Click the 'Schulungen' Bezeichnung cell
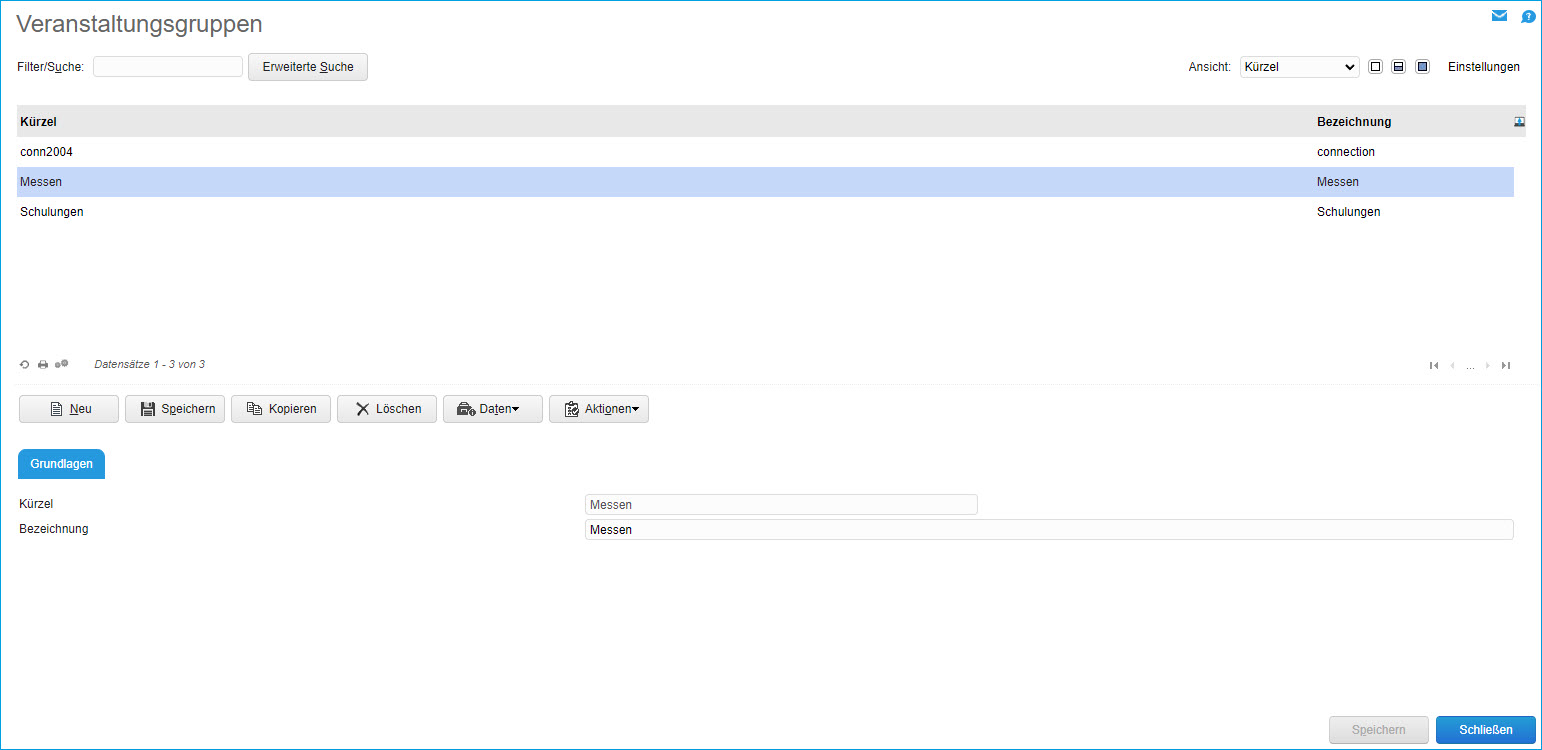 click(1349, 212)
